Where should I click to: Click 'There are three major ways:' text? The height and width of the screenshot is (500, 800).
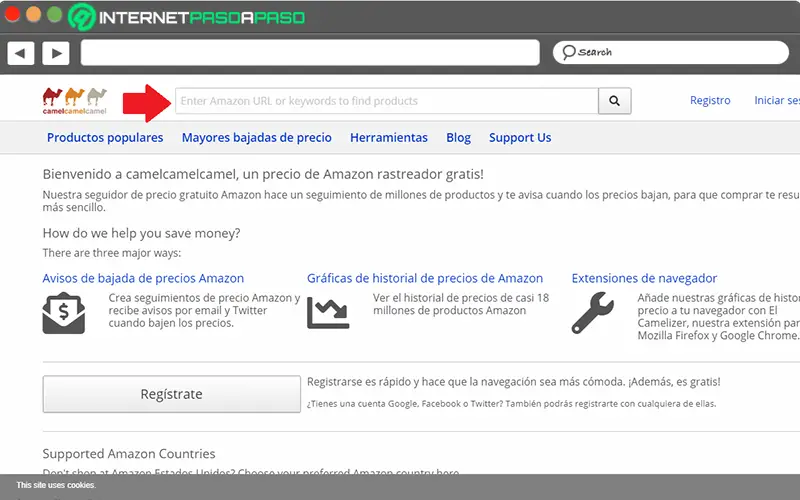point(112,253)
